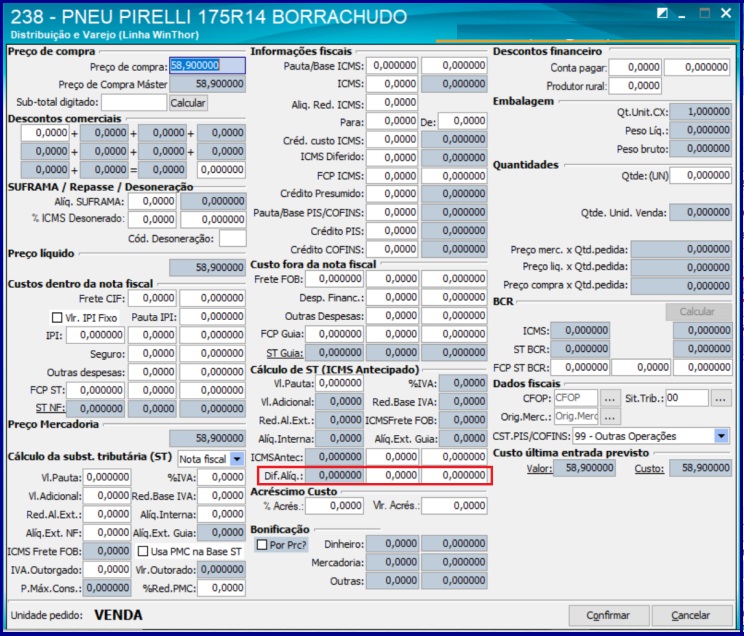Image resolution: width=744 pixels, height=636 pixels.
Task: Click Alíq.Ext. NF field
Action: point(107,533)
